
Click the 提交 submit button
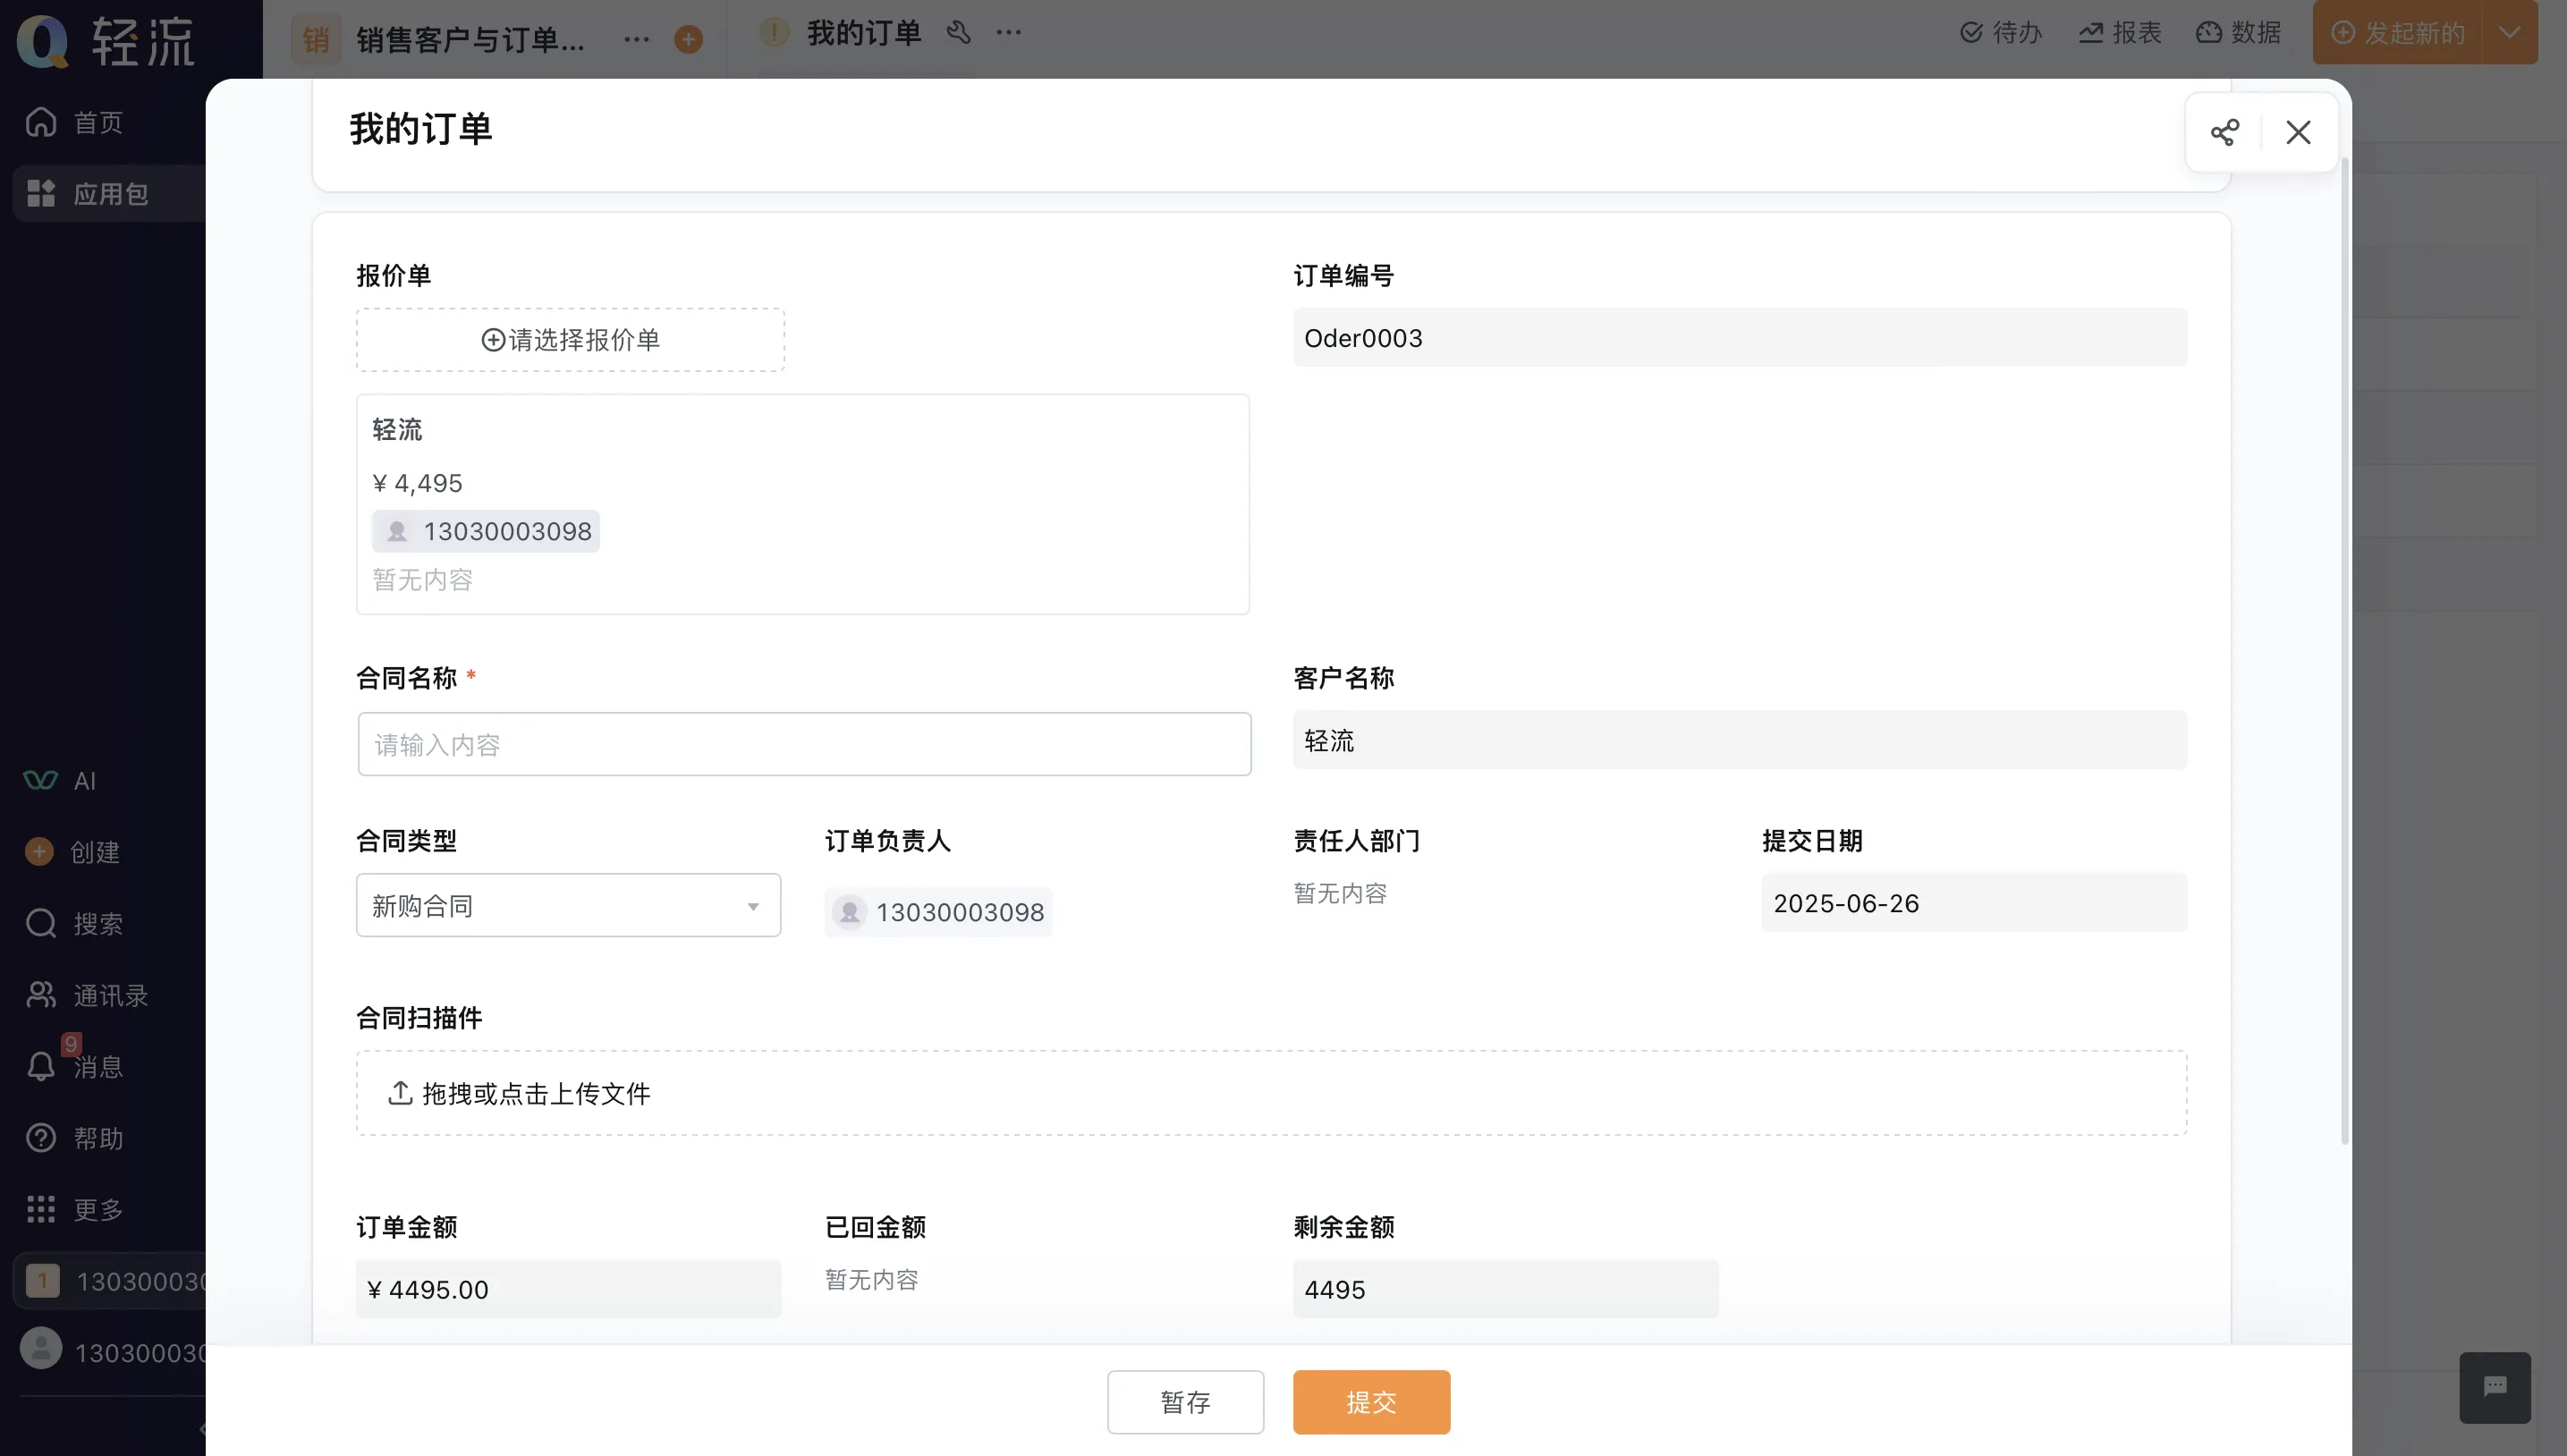pos(1371,1402)
